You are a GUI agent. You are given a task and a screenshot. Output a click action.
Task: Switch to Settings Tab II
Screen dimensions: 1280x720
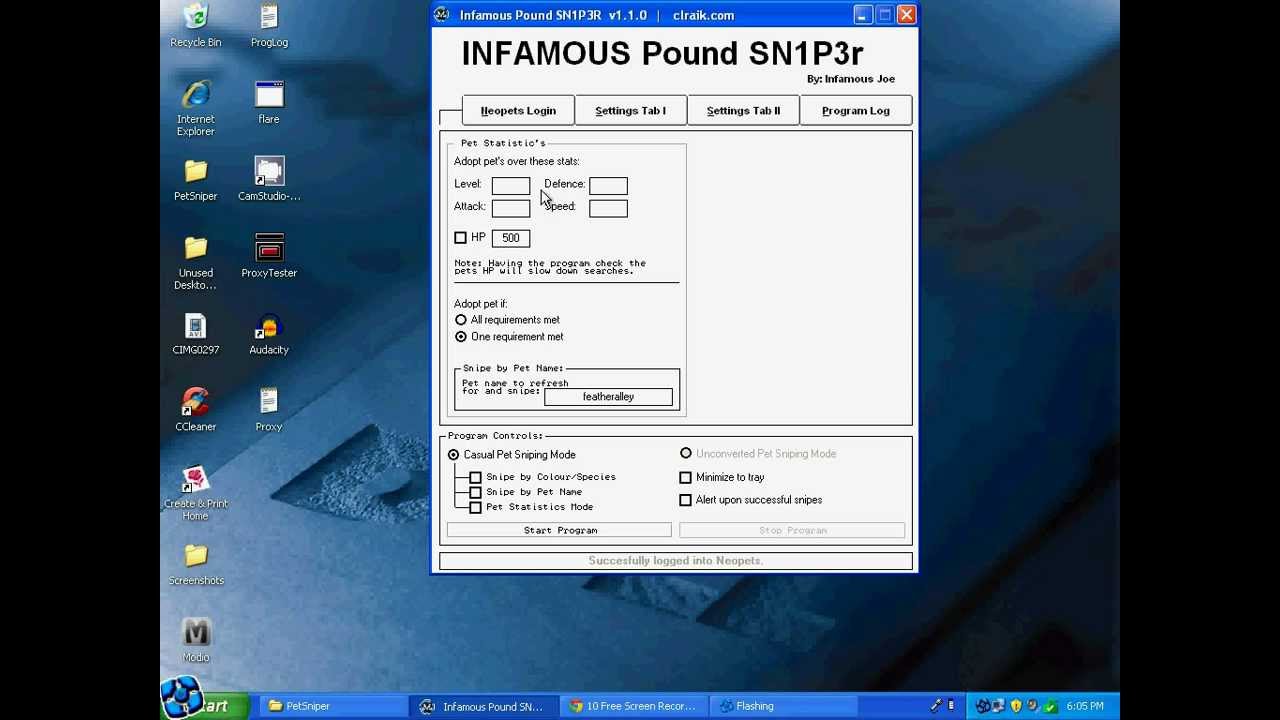(x=743, y=111)
